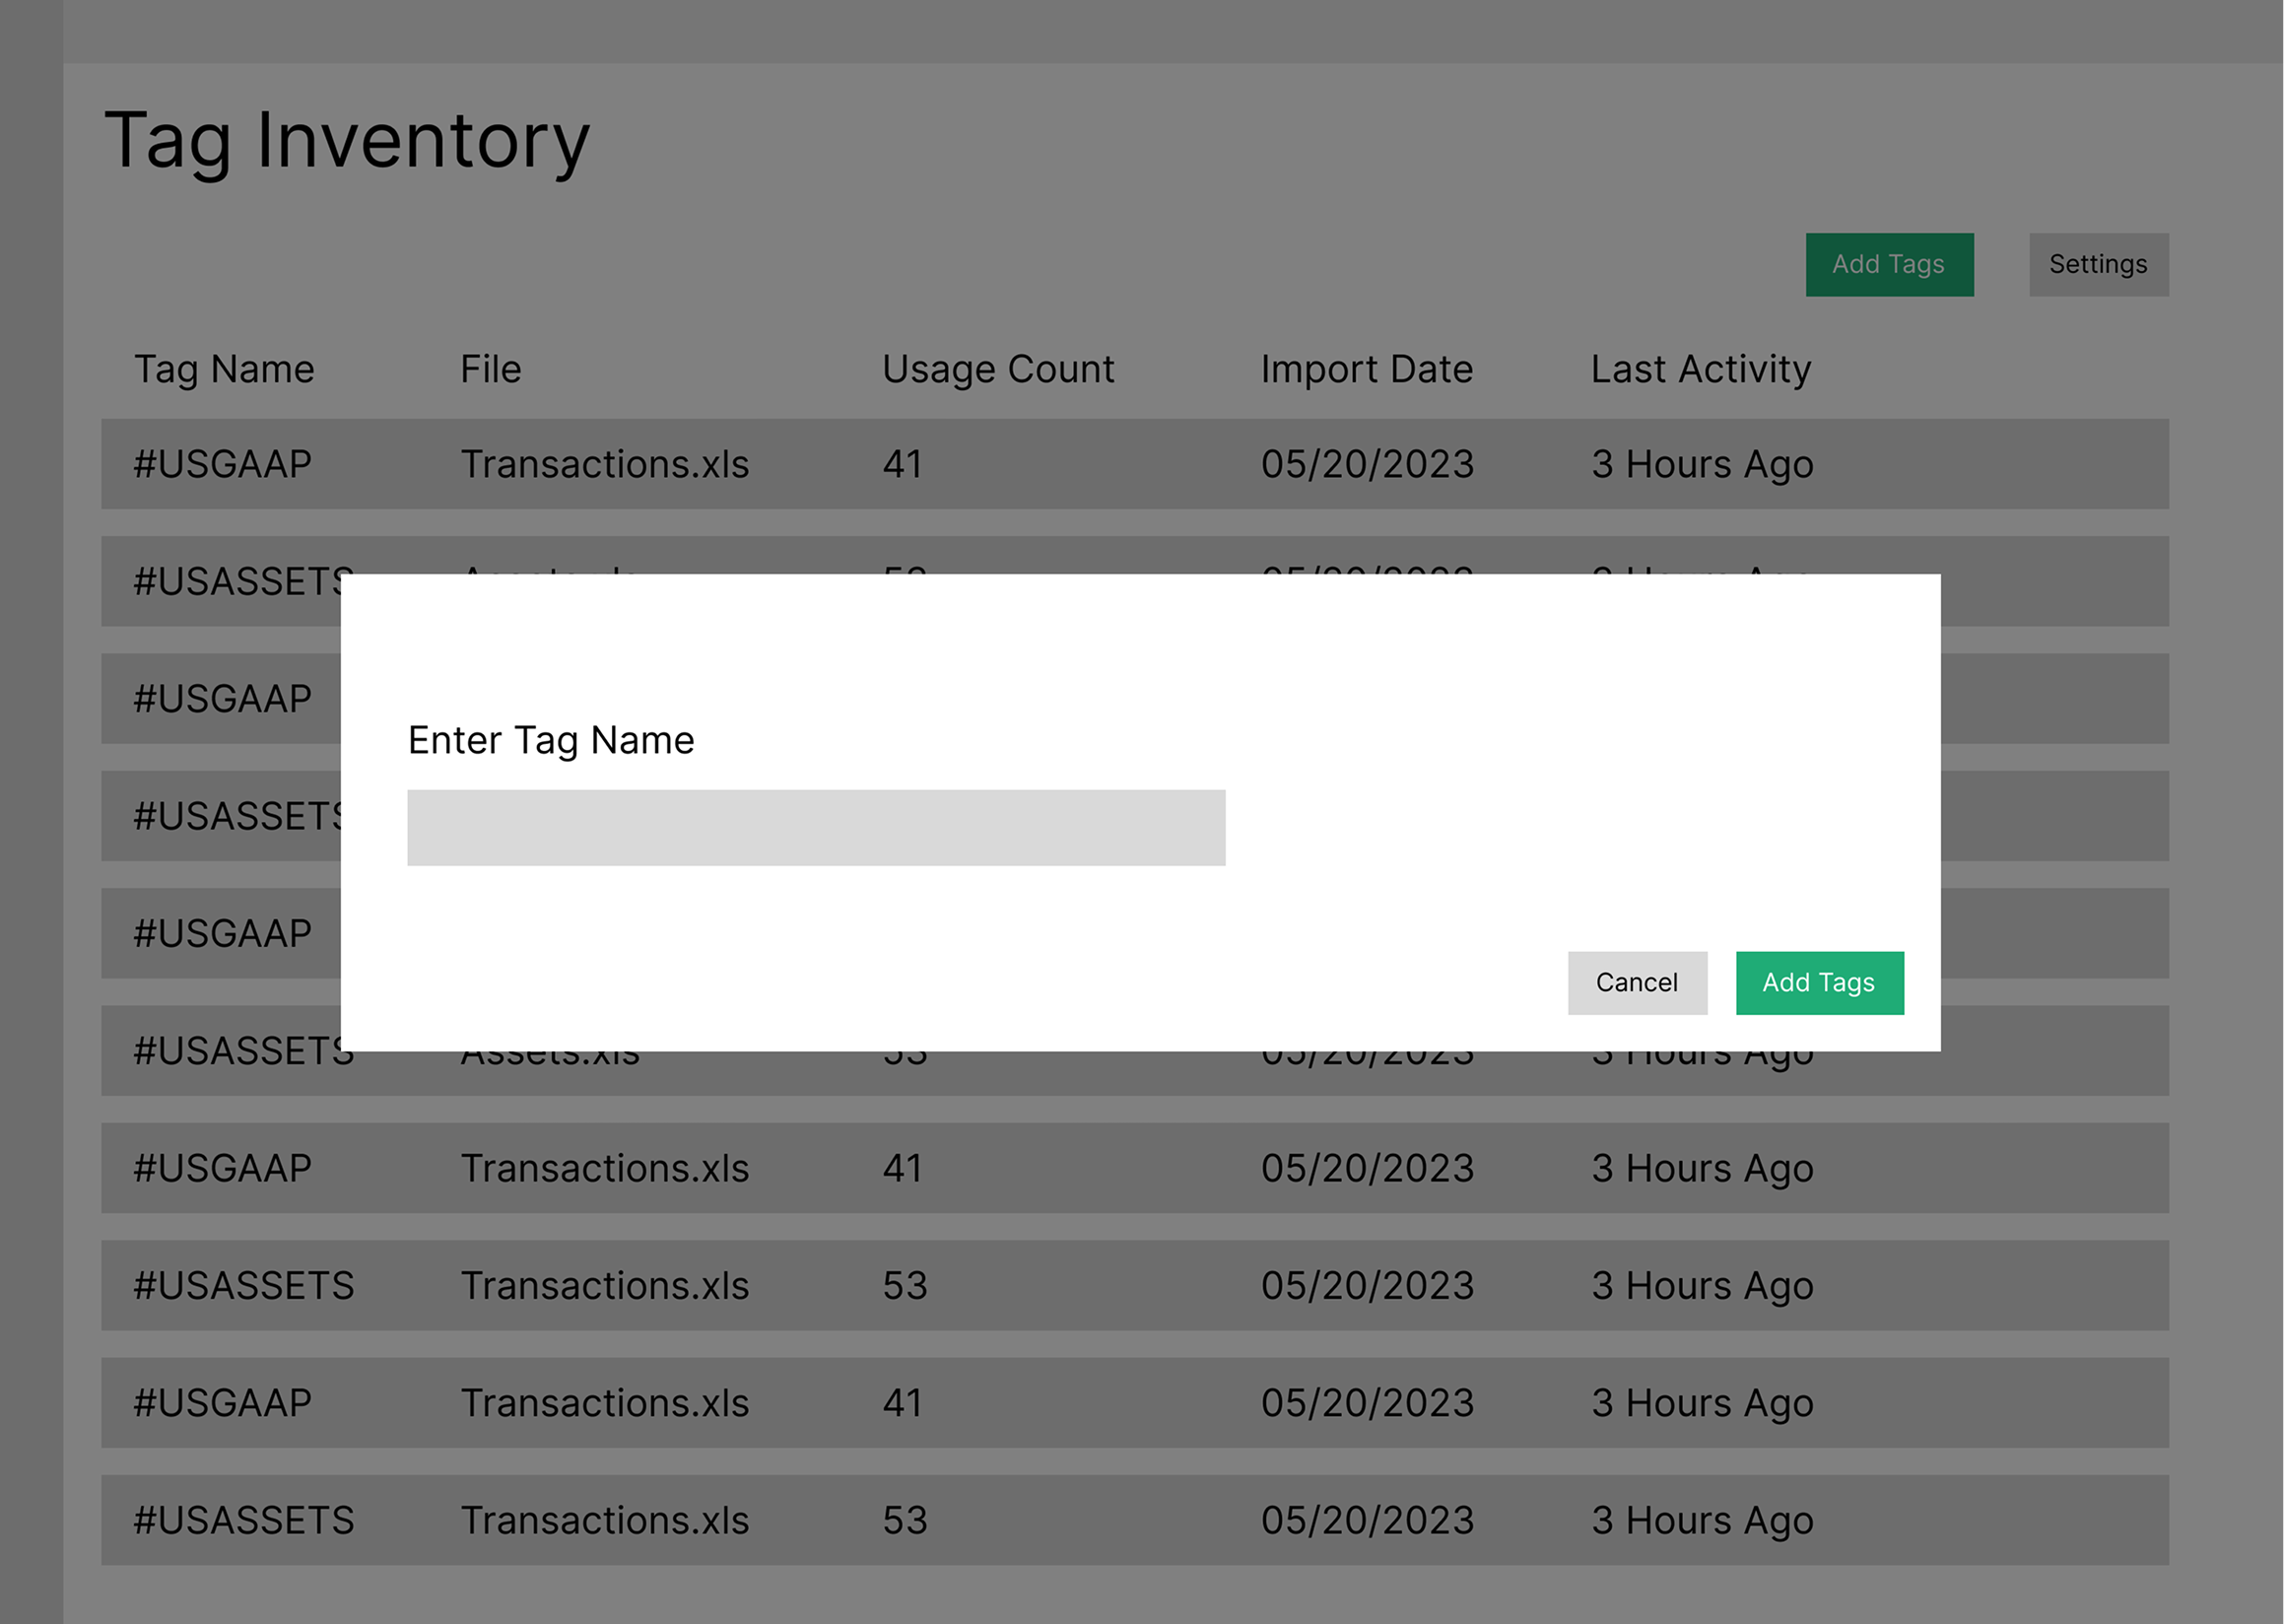Click the Add Tags button above the table
This screenshot has width=2284, height=1624.
[x=1889, y=264]
